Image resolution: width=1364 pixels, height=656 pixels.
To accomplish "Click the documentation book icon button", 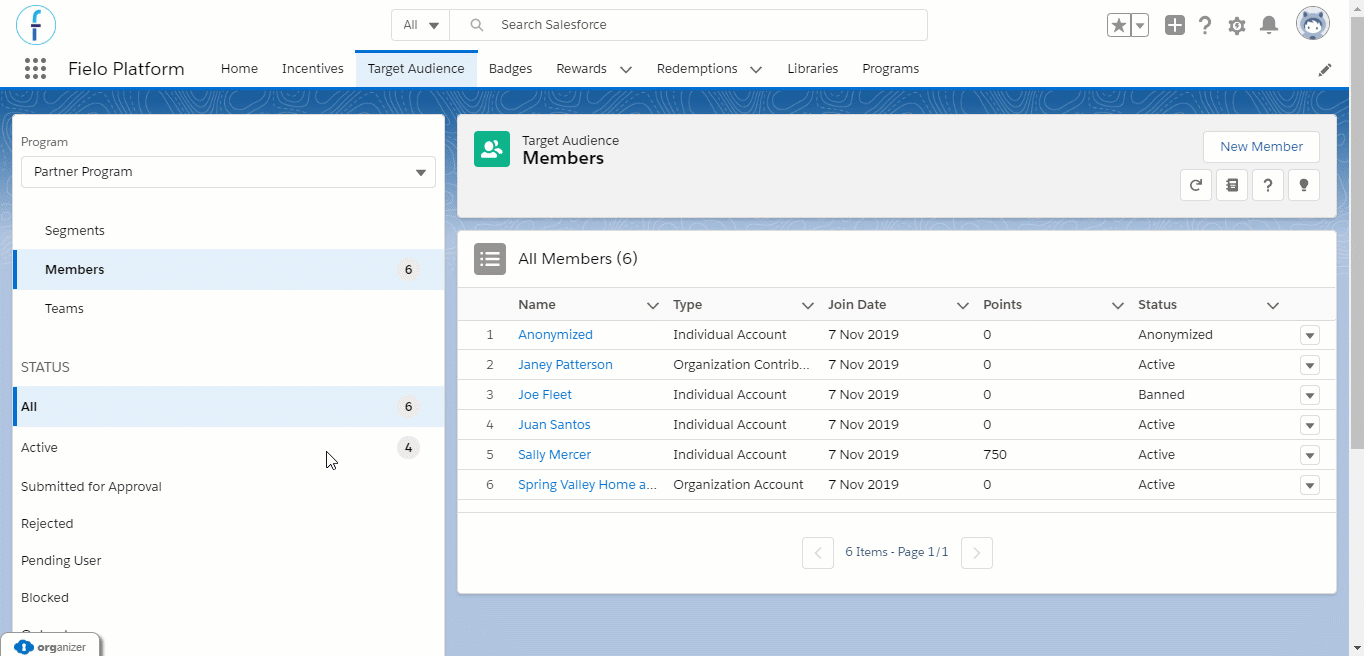I will click(x=1232, y=185).
